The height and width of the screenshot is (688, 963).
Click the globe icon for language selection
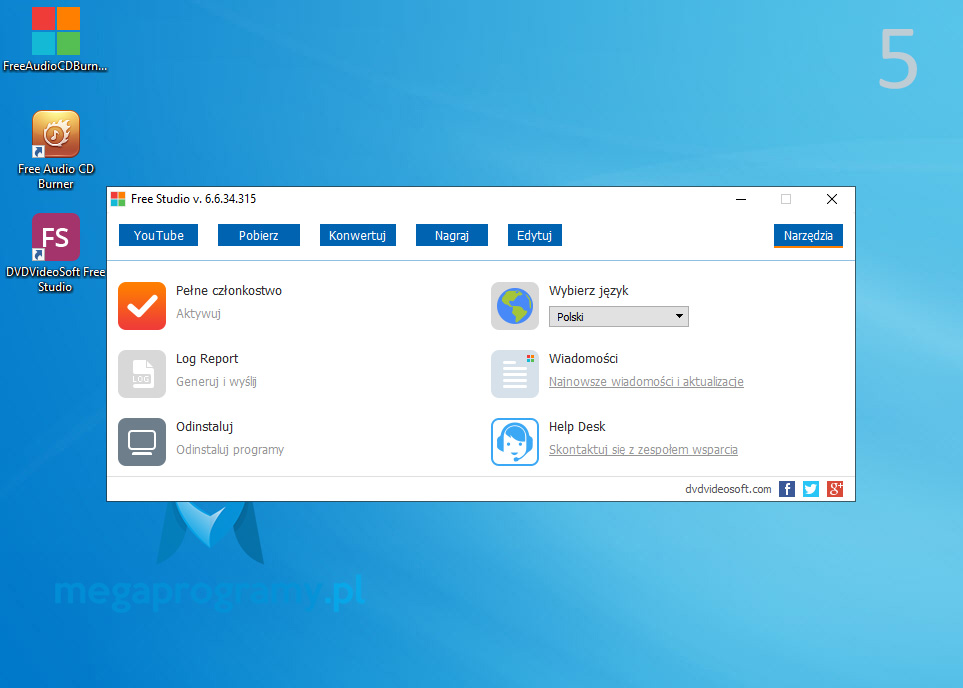(x=515, y=306)
